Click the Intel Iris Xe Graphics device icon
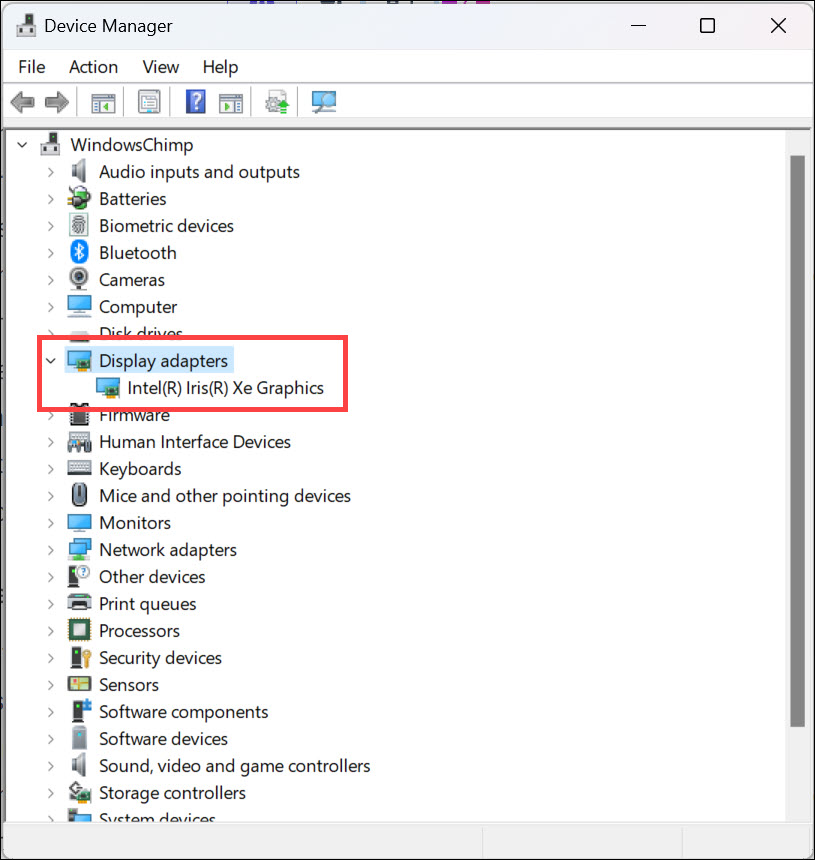 pos(108,387)
